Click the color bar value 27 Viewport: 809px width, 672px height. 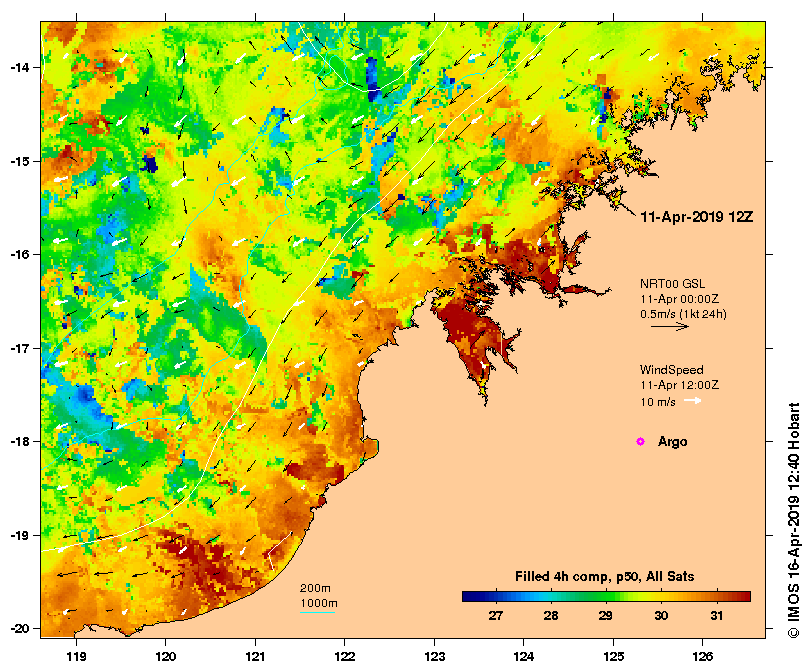495,615
